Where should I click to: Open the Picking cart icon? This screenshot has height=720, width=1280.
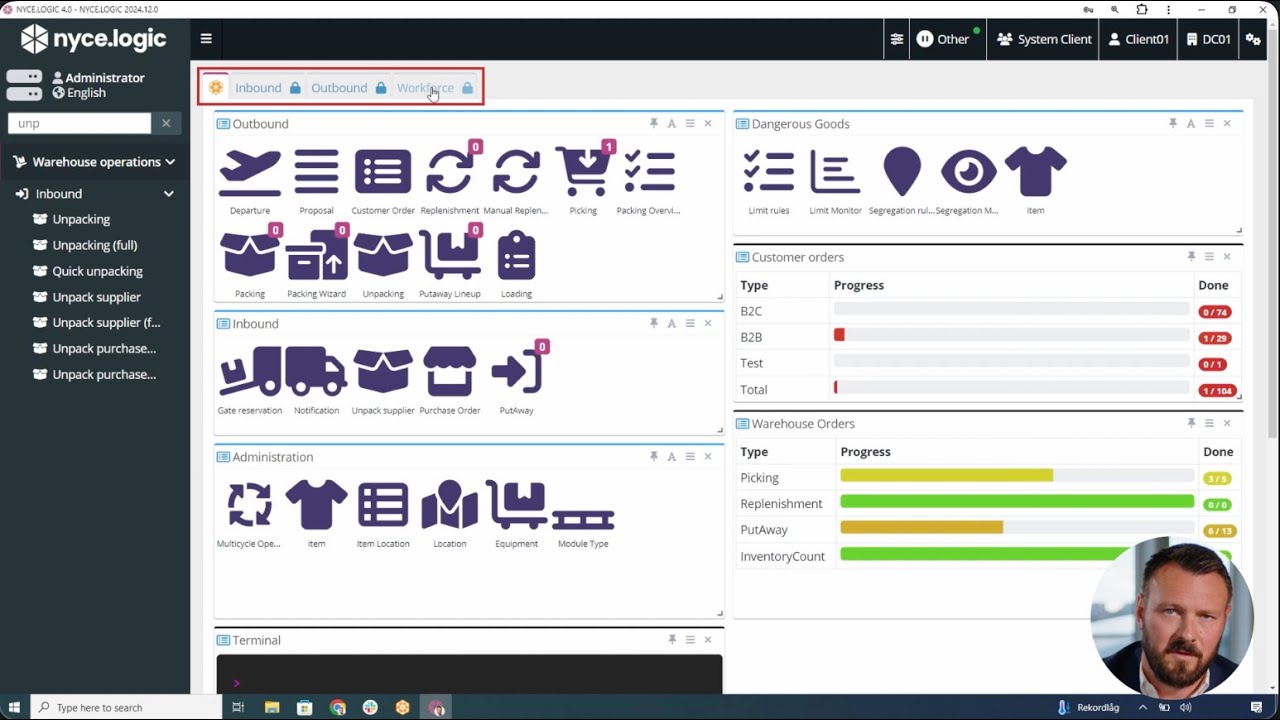(x=583, y=172)
